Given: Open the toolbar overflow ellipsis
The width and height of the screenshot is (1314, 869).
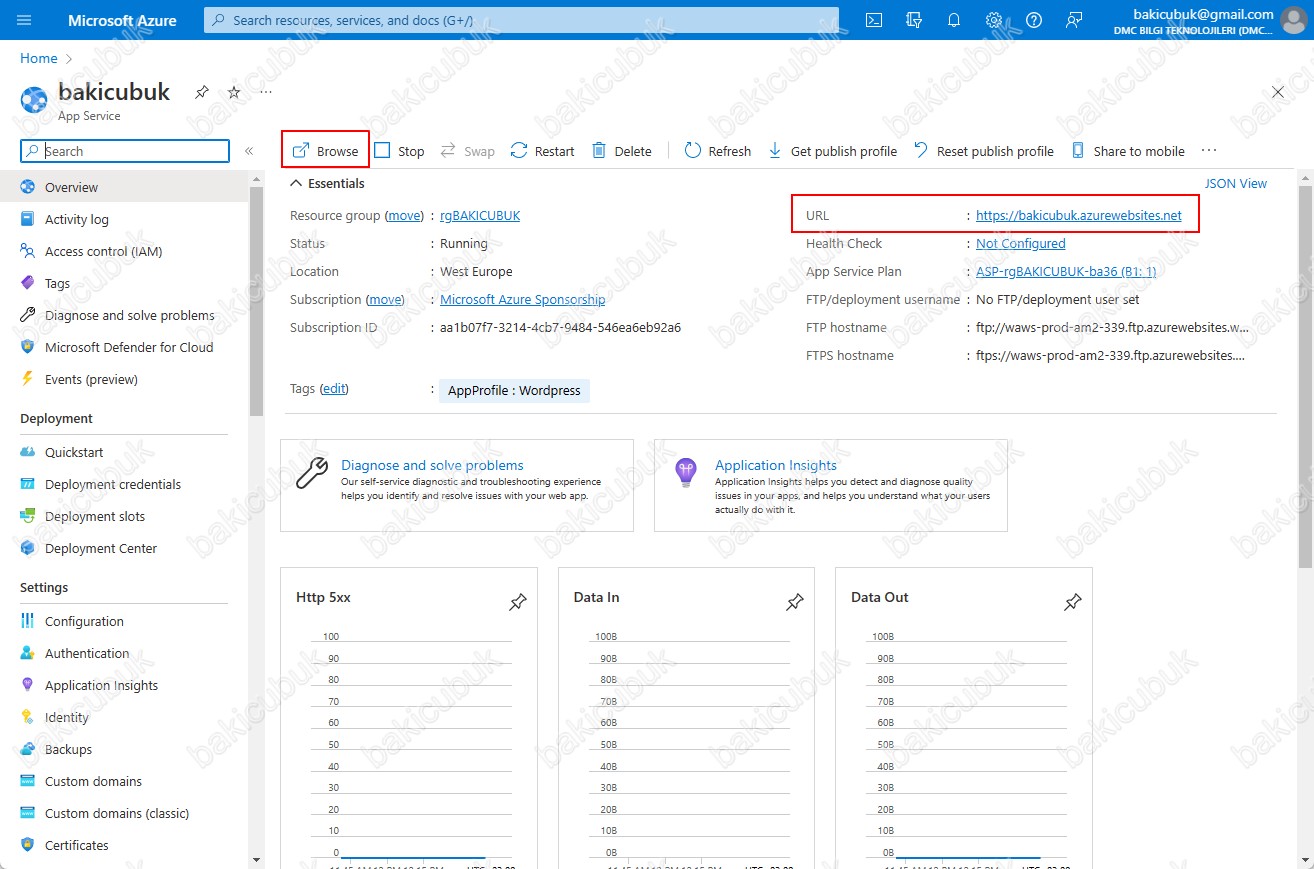Looking at the screenshot, I should [1209, 151].
